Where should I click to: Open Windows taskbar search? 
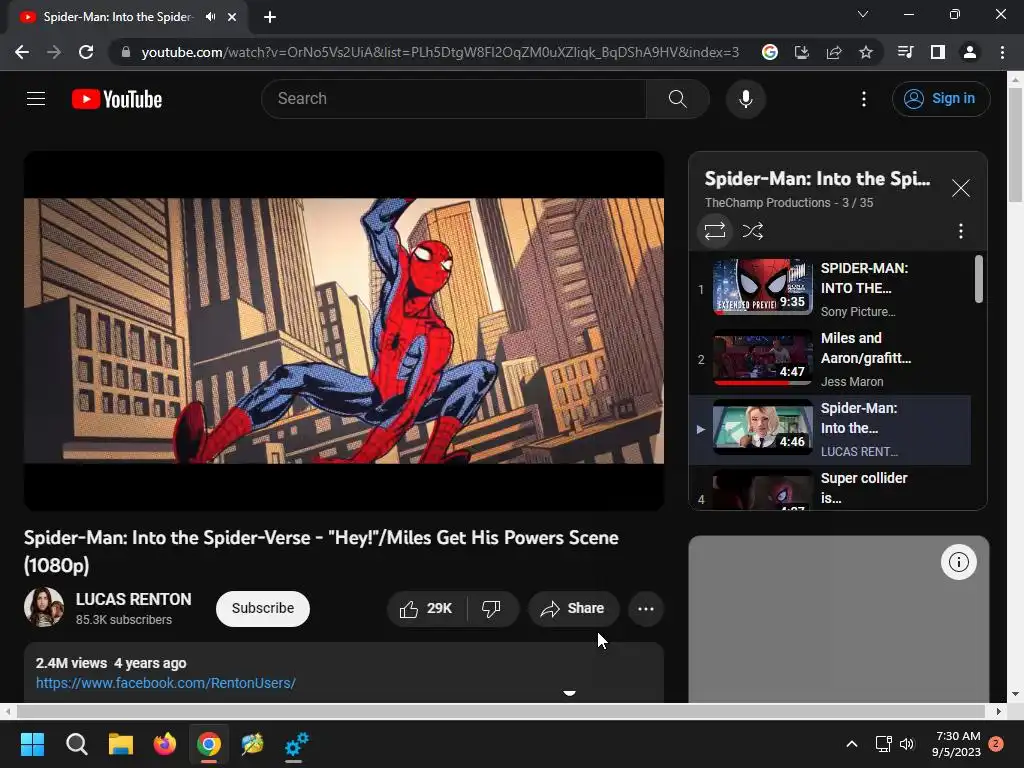click(x=76, y=744)
